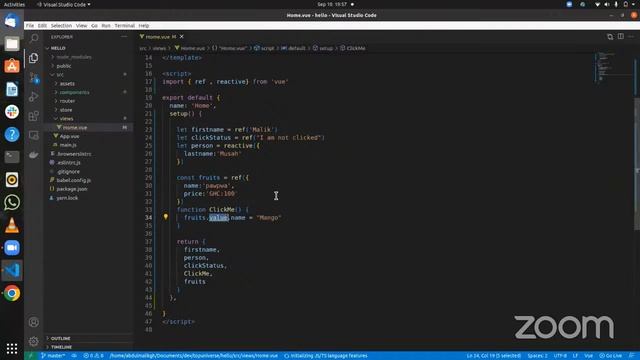Open the Accounts icon in activity bar

(x=34, y=322)
